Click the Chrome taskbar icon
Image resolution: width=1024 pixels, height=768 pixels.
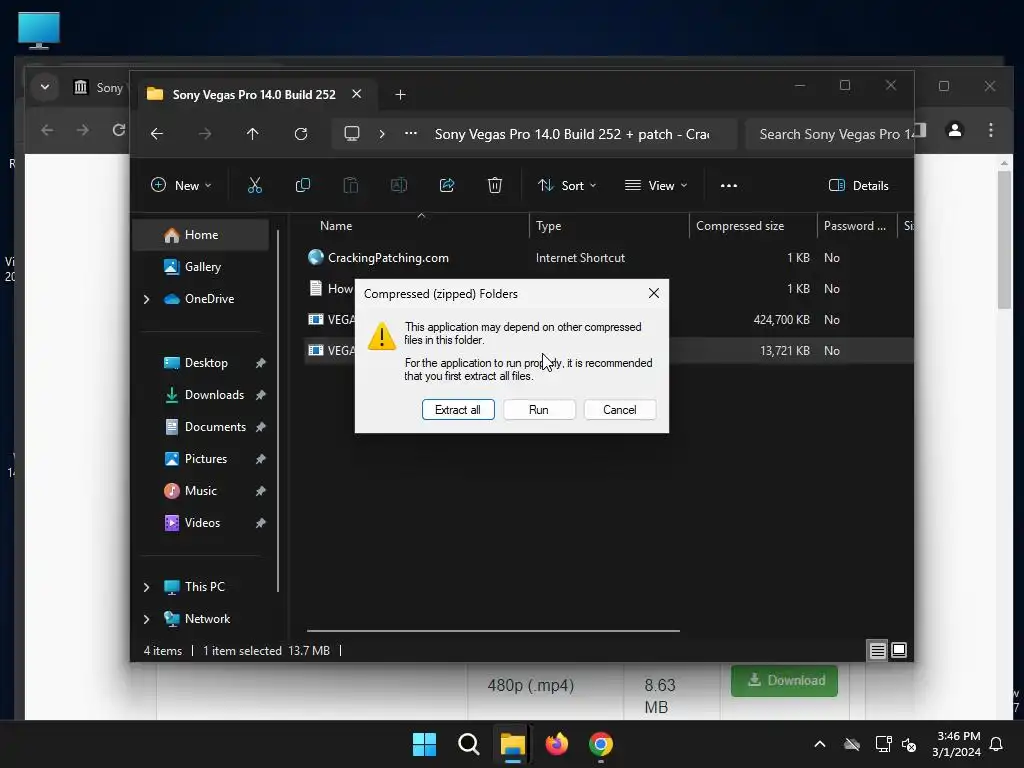coord(601,744)
